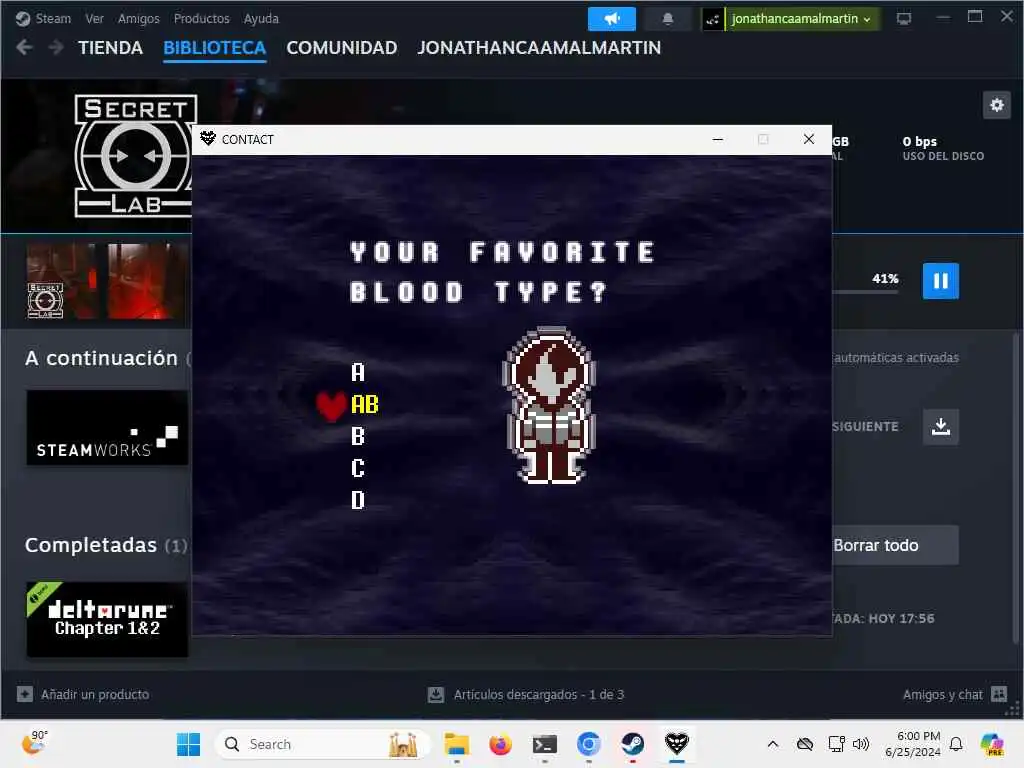Image resolution: width=1024 pixels, height=768 pixels.
Task: Switch to the BIBLIOTECA tab
Action: (214, 48)
